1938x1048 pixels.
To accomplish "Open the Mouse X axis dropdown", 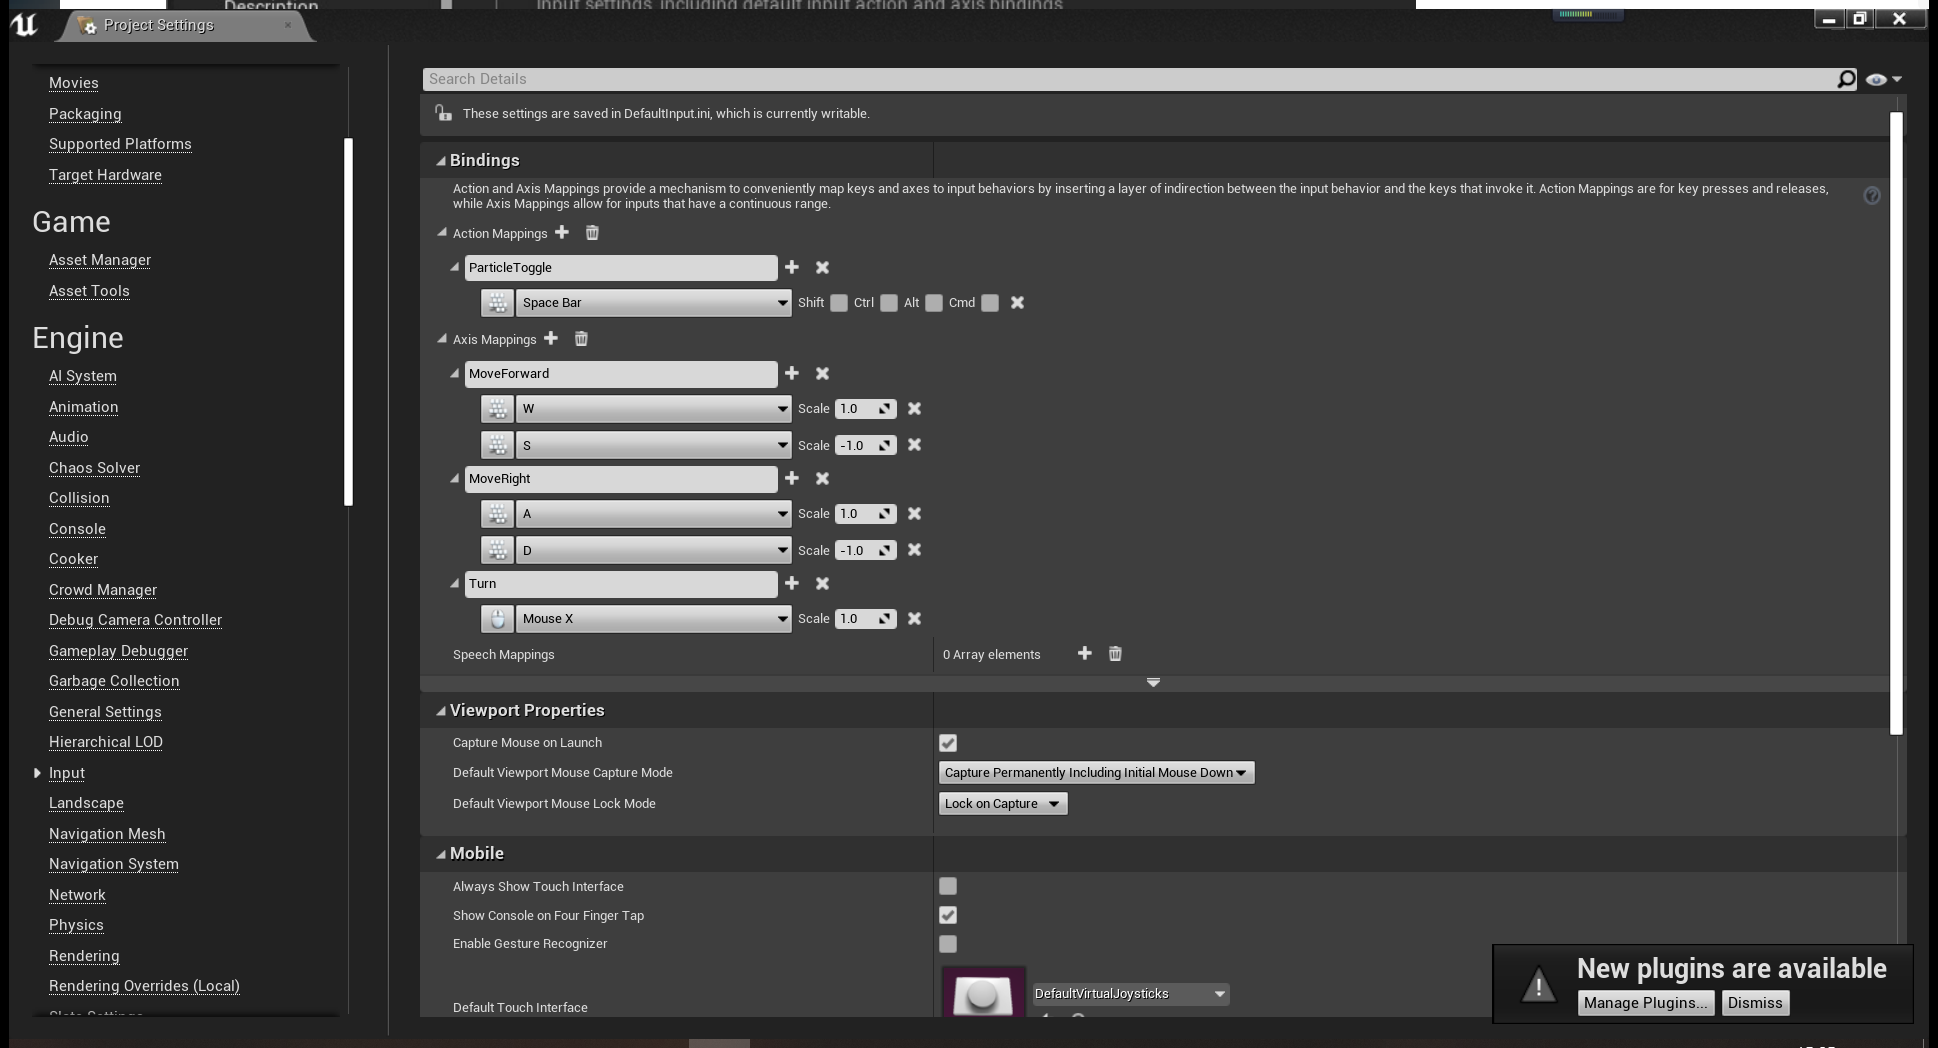I will pyautogui.click(x=654, y=619).
